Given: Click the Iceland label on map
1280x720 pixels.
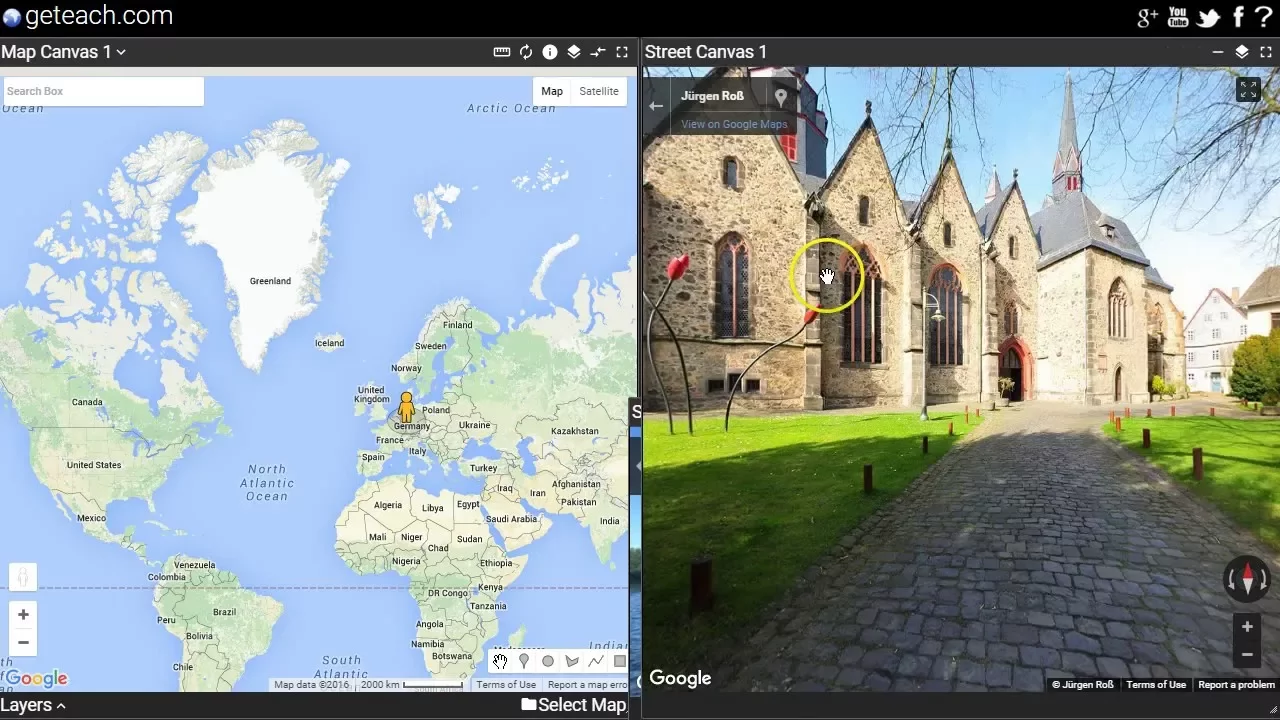Looking at the screenshot, I should (329, 343).
